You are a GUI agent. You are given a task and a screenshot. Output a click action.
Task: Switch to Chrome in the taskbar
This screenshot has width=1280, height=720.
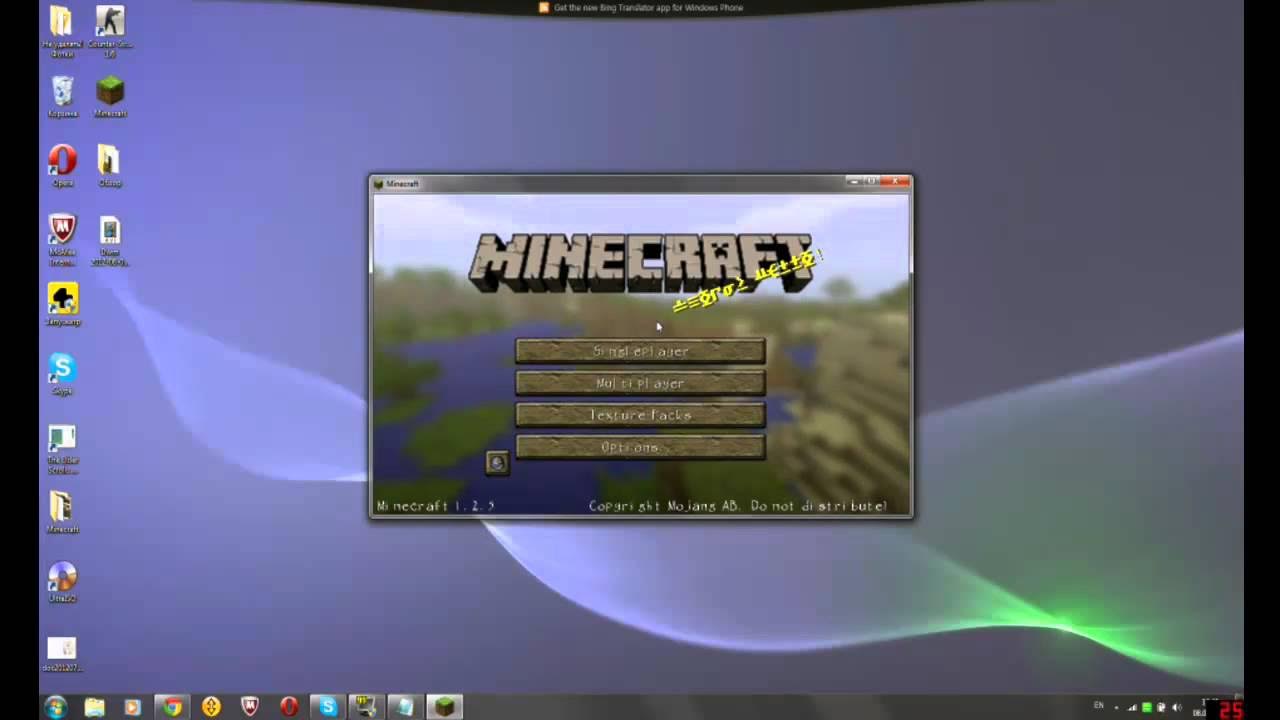point(172,707)
